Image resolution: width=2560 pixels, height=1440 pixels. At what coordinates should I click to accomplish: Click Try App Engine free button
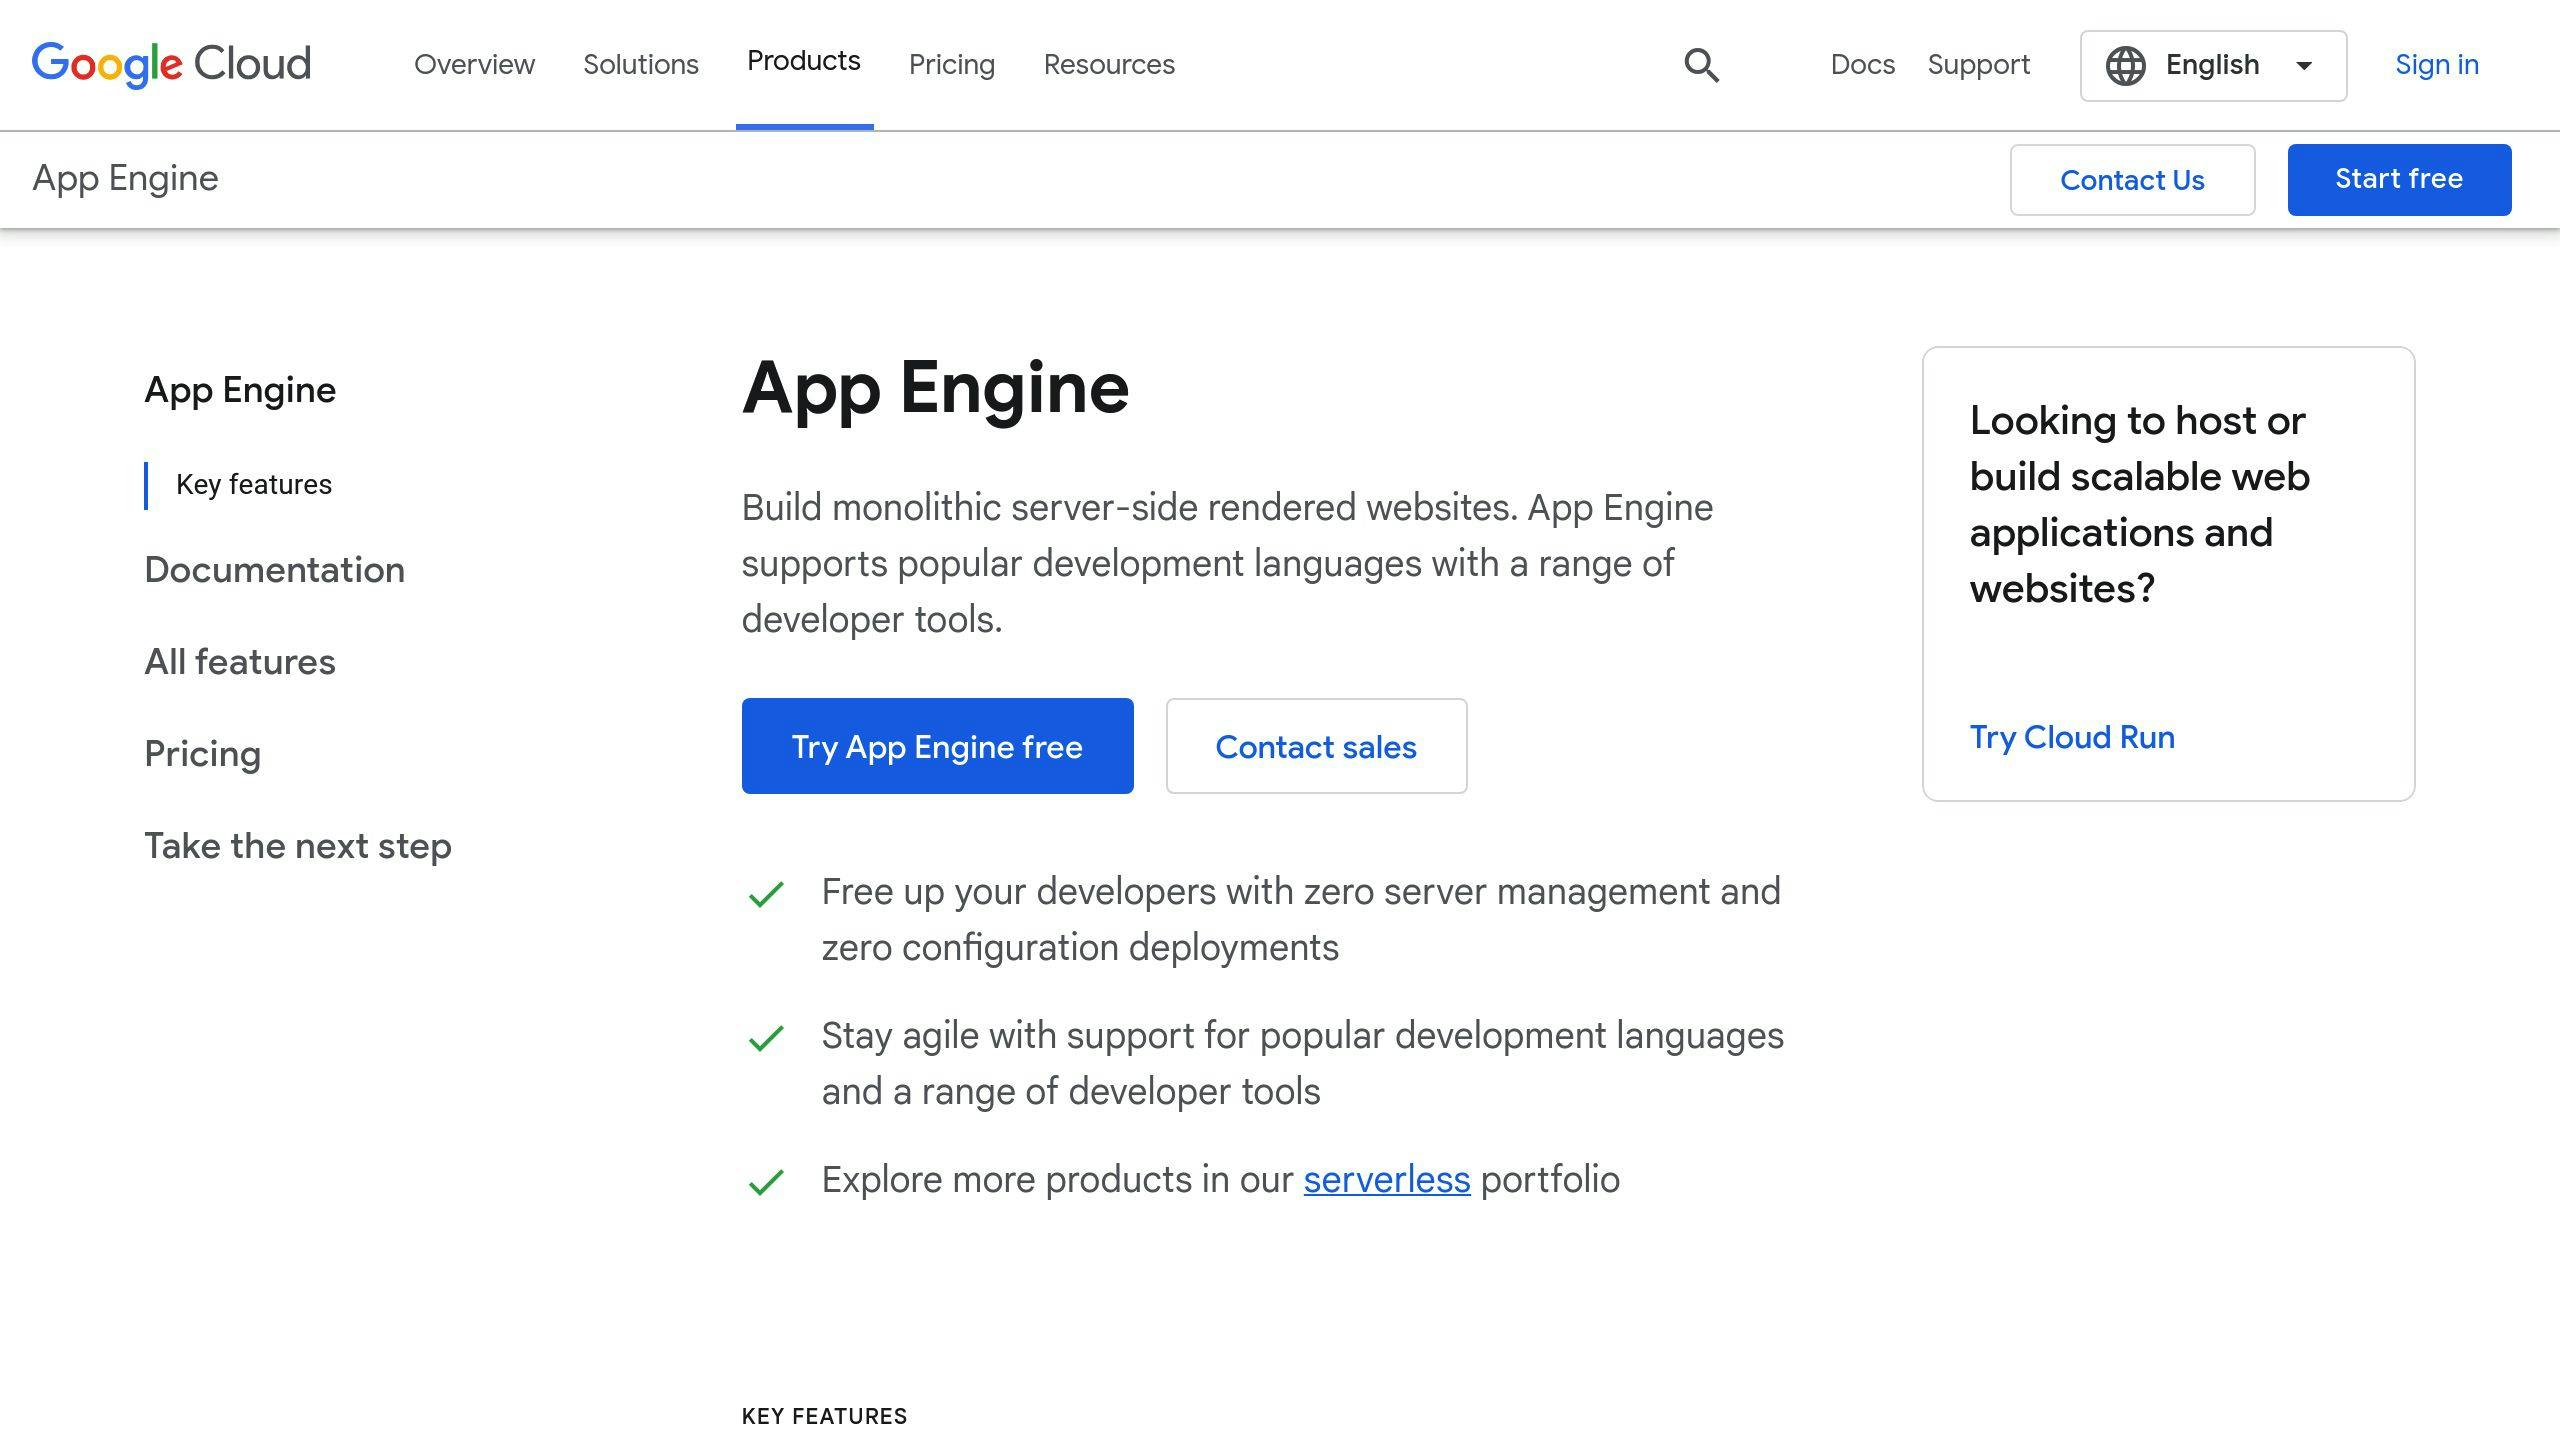point(938,746)
